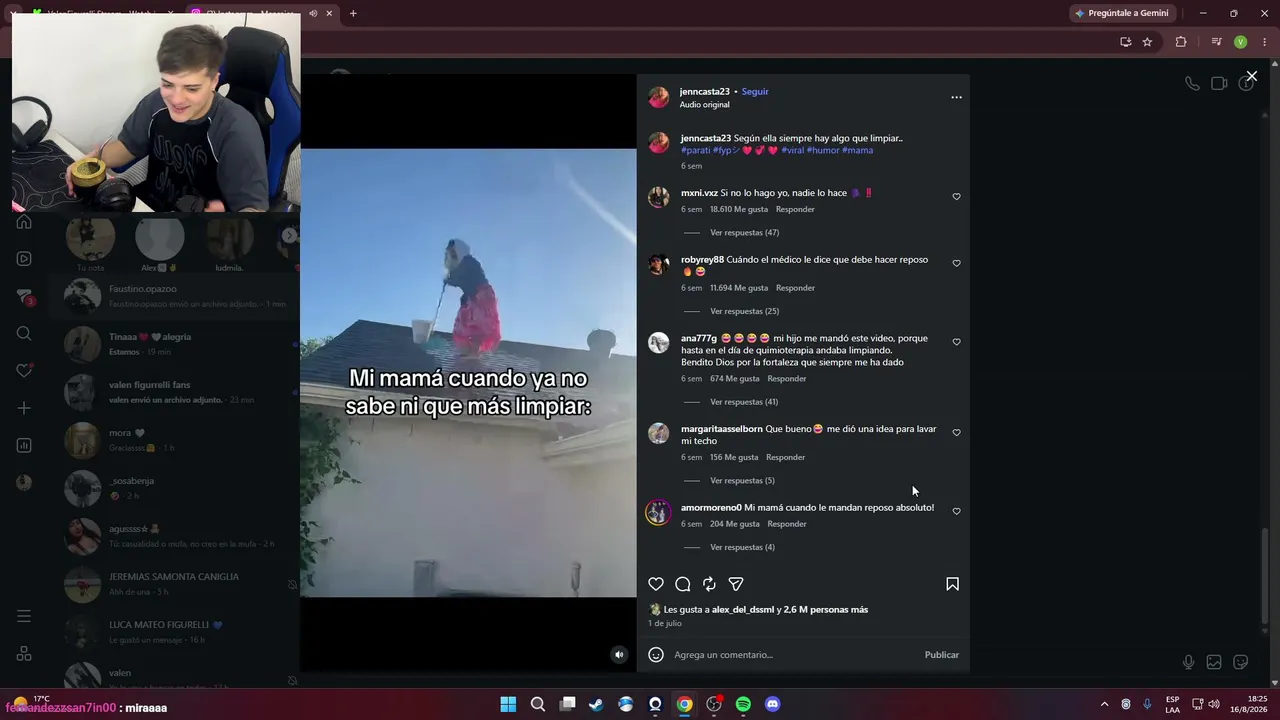Like the comment by mxni.vxz

pyautogui.click(x=956, y=197)
